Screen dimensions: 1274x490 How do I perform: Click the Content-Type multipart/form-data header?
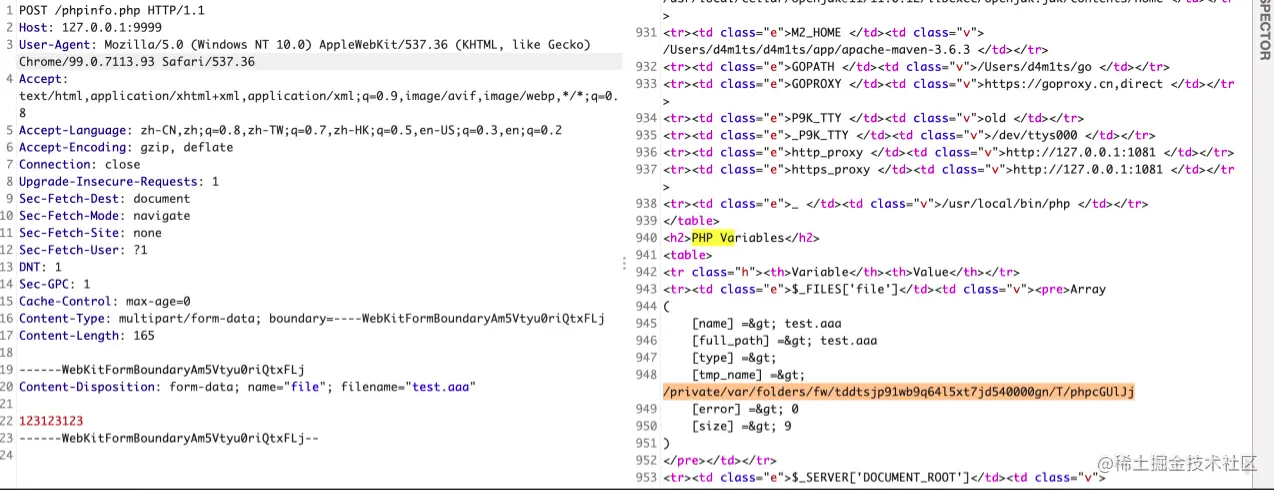click(x=312, y=318)
